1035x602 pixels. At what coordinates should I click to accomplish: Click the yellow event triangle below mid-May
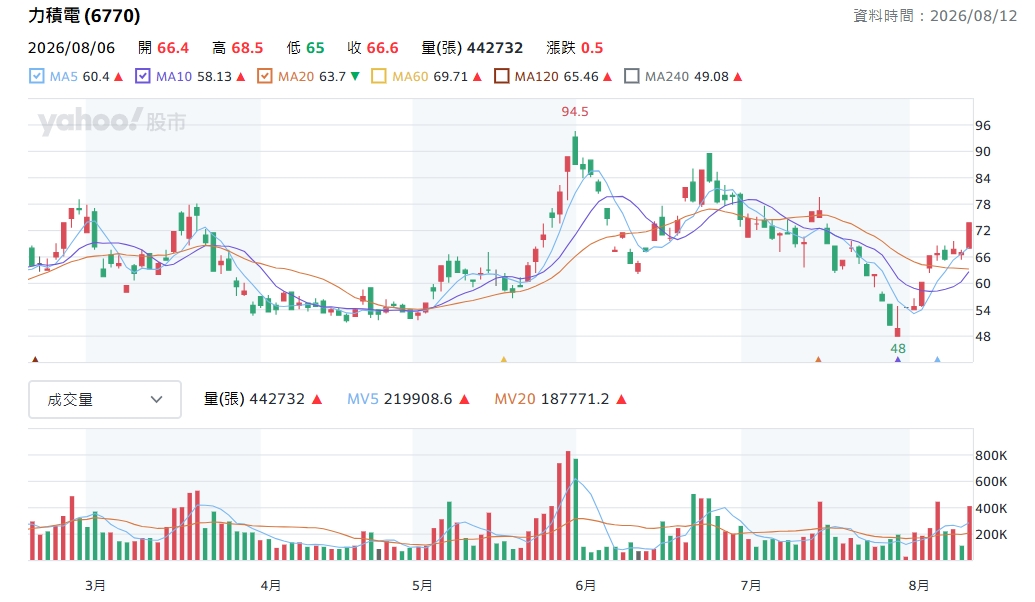[504, 359]
